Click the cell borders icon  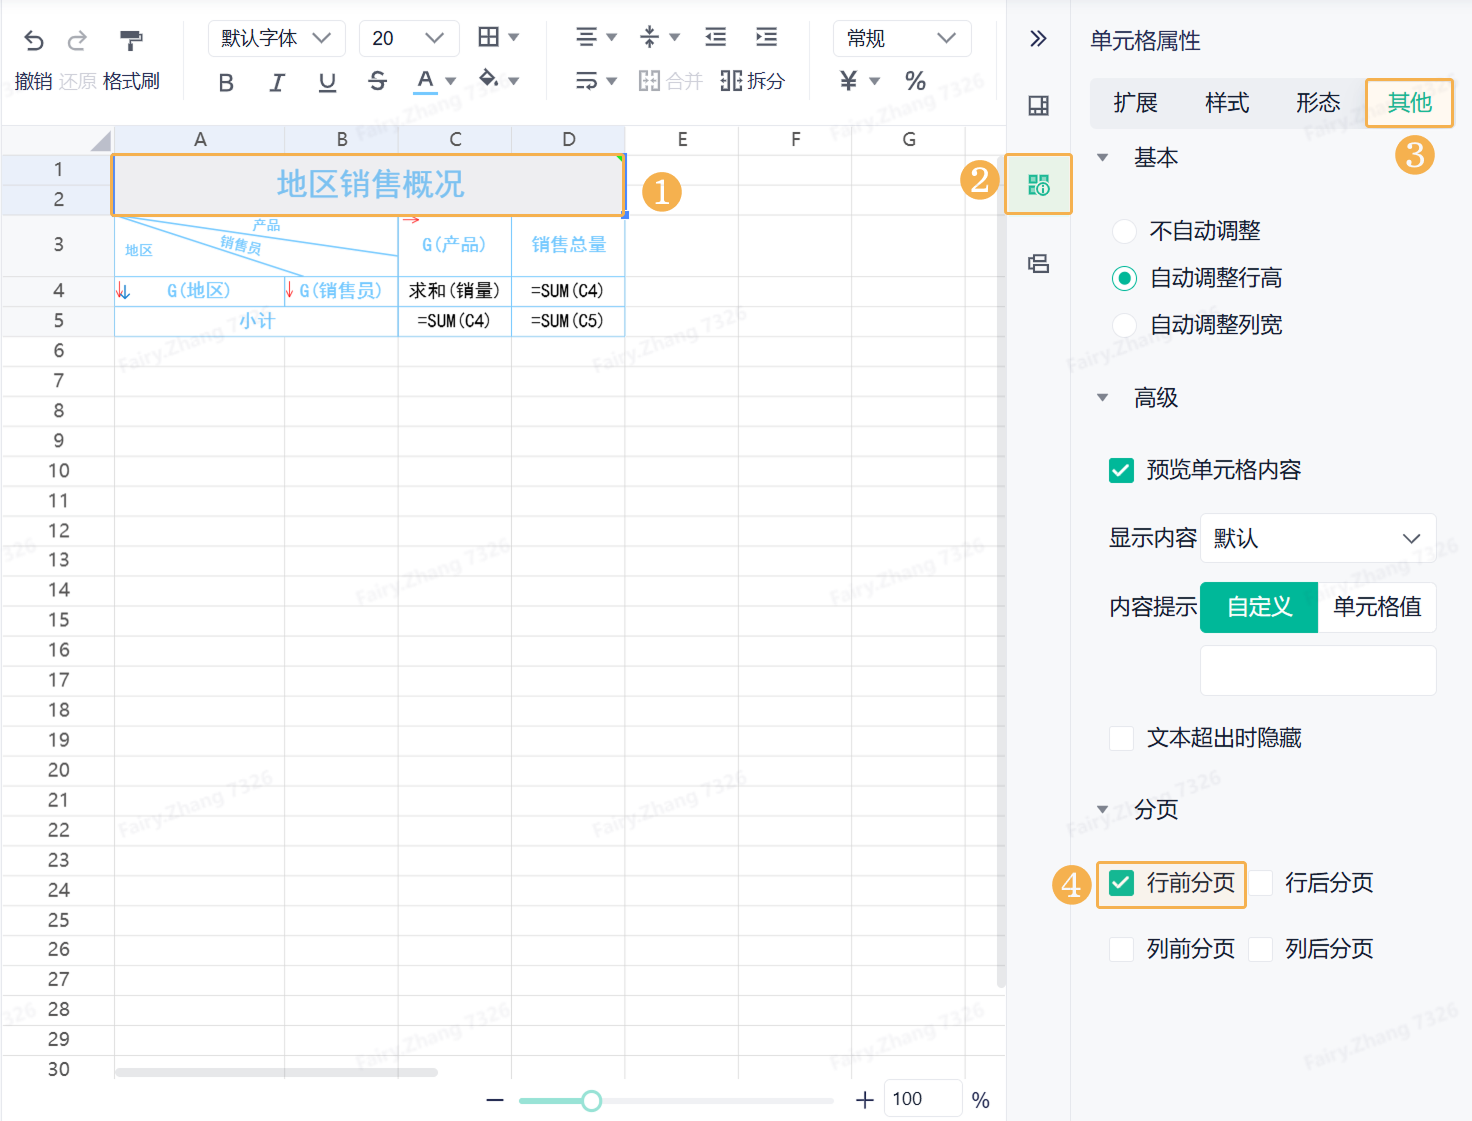(488, 37)
